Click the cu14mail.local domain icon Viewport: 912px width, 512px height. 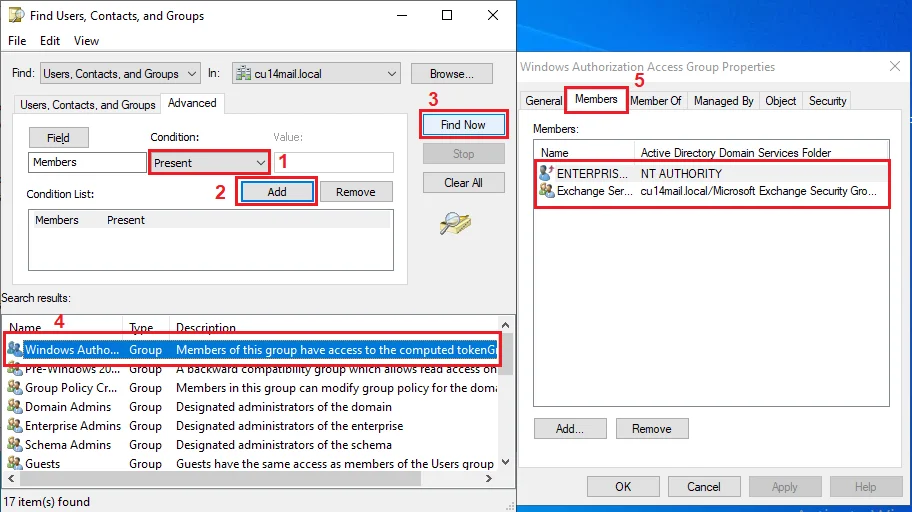pos(243,74)
